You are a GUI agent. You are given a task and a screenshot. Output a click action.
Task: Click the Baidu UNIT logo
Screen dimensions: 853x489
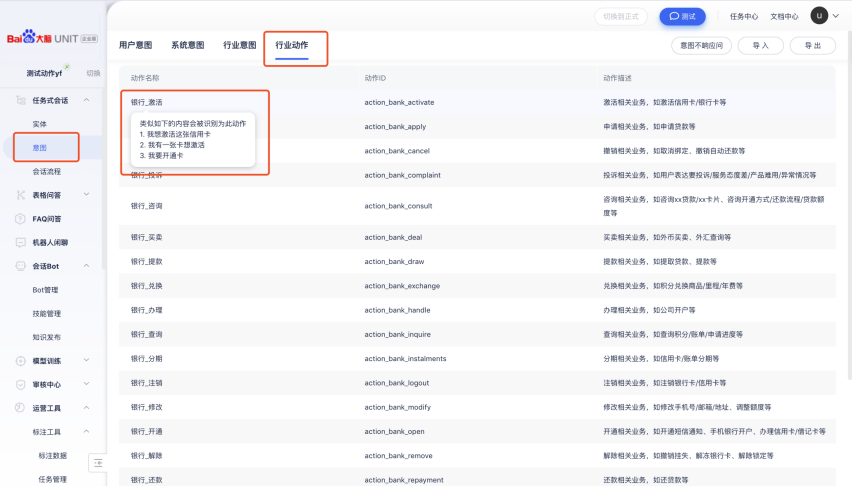coord(52,37)
